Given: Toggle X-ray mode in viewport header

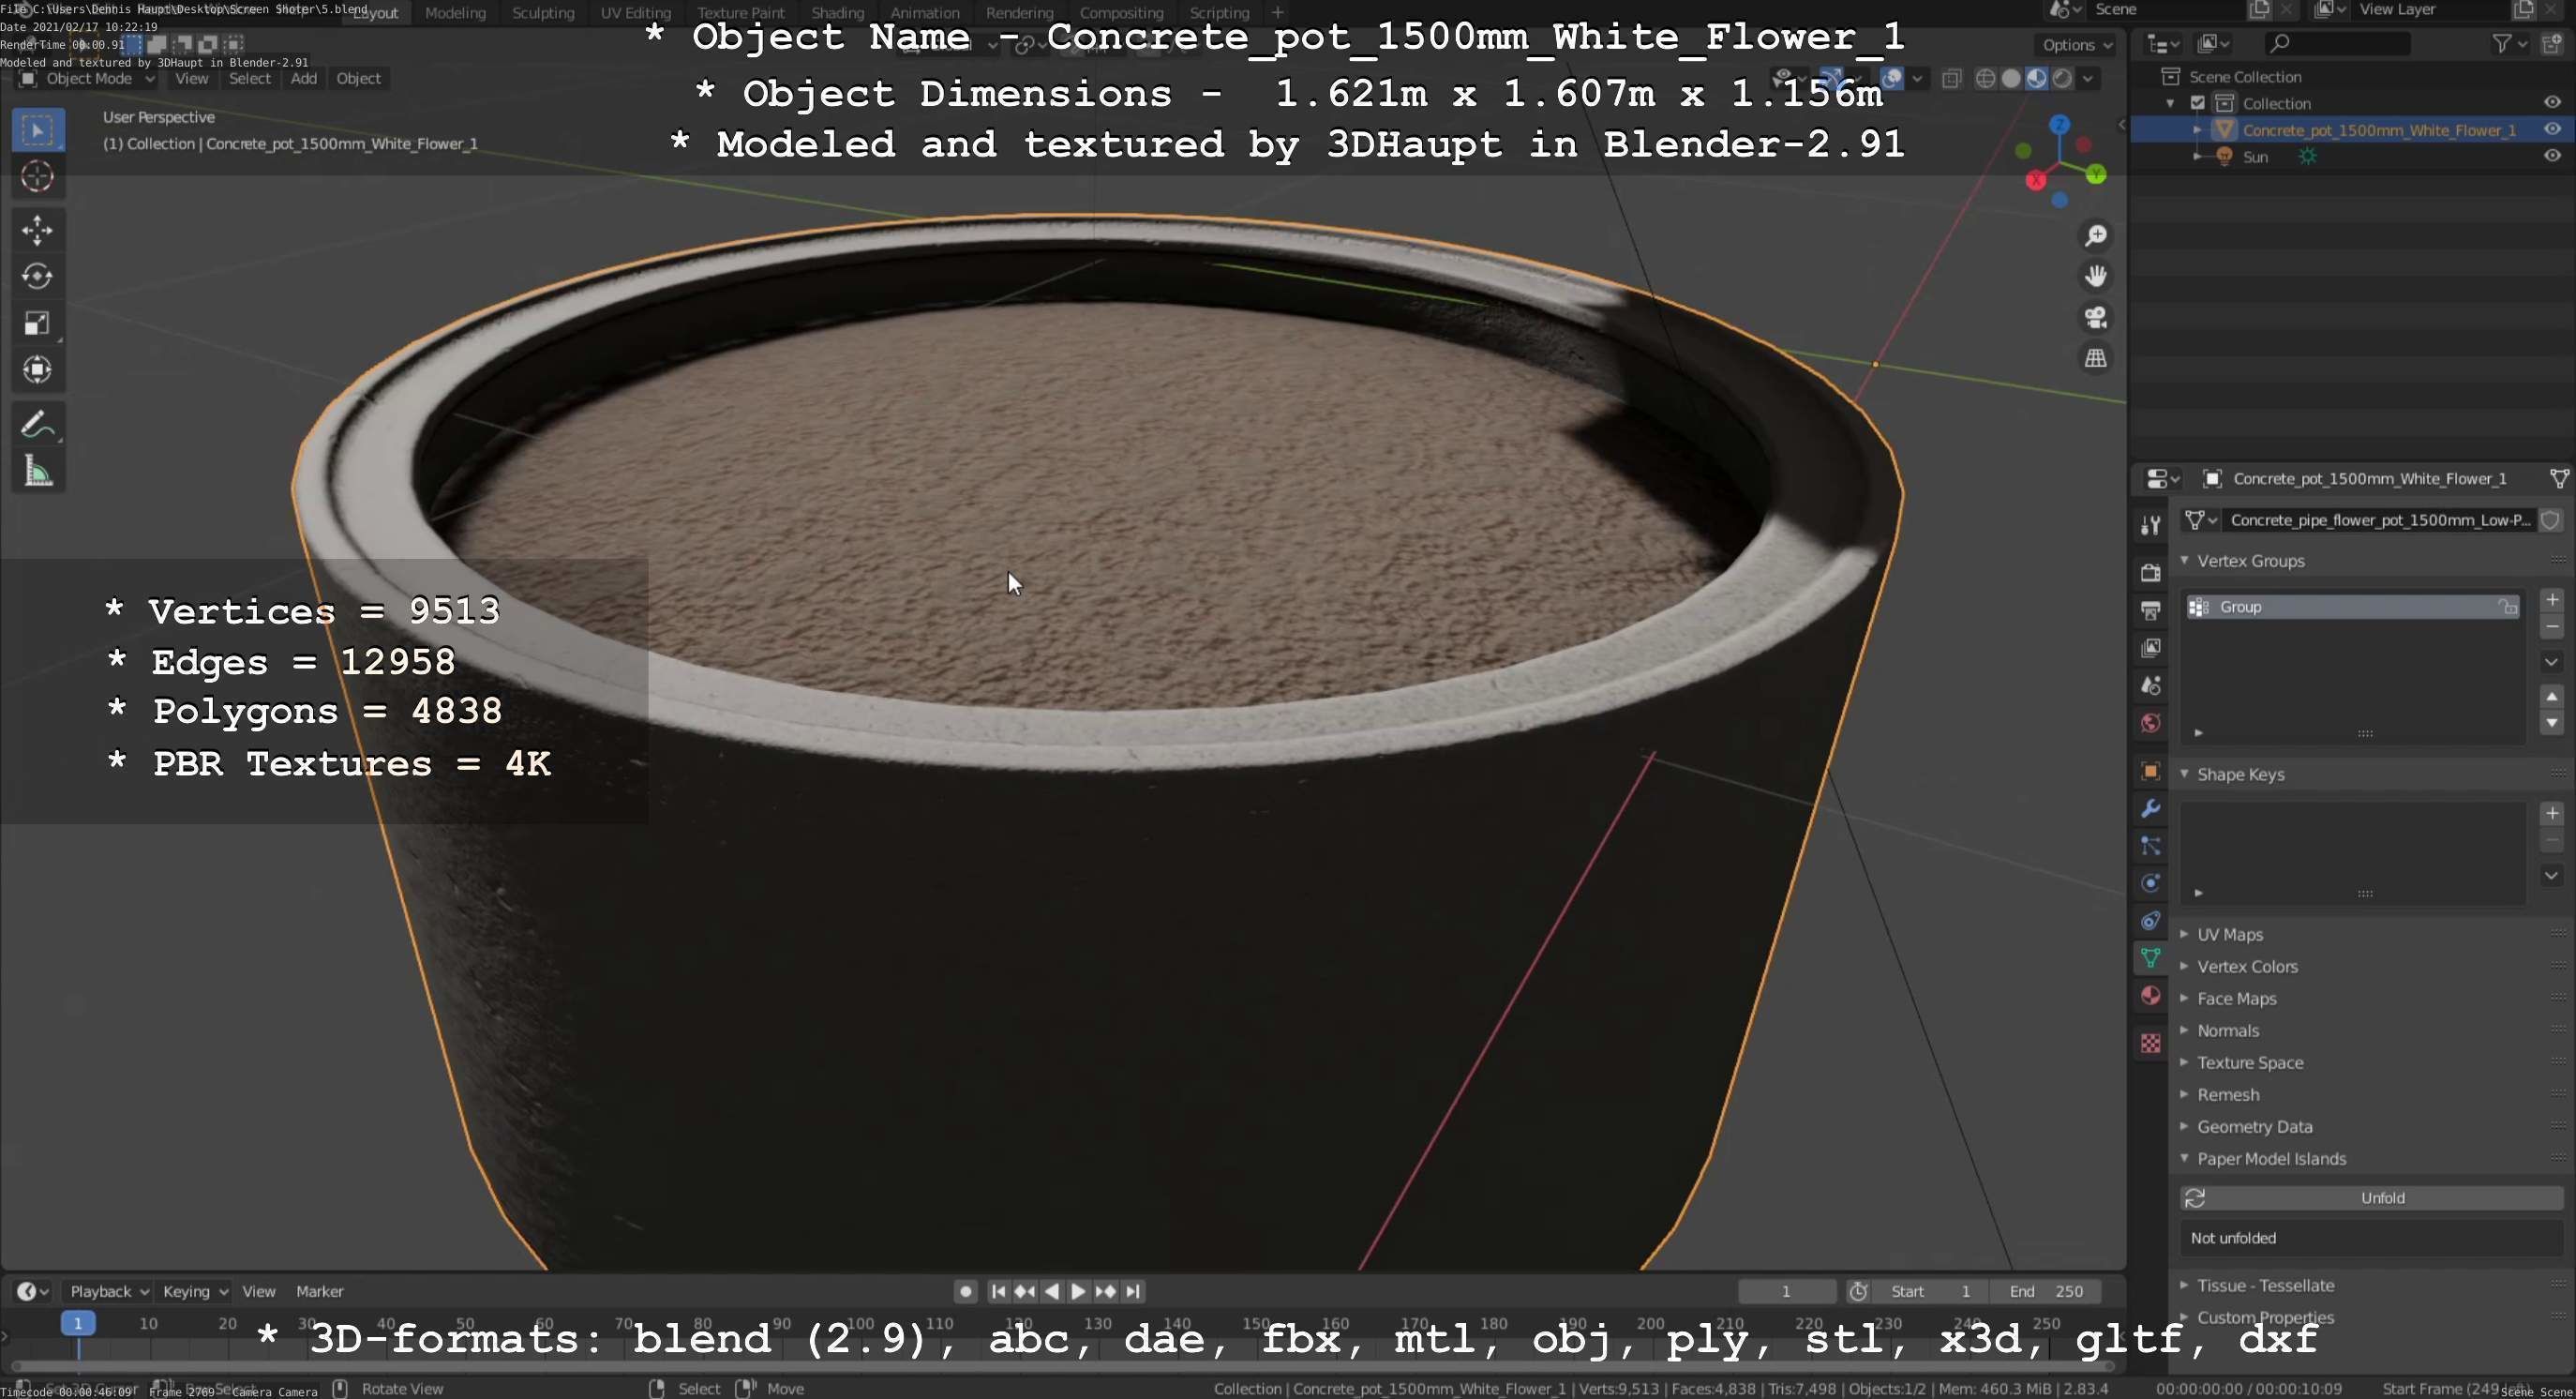Looking at the screenshot, I should (x=1951, y=79).
